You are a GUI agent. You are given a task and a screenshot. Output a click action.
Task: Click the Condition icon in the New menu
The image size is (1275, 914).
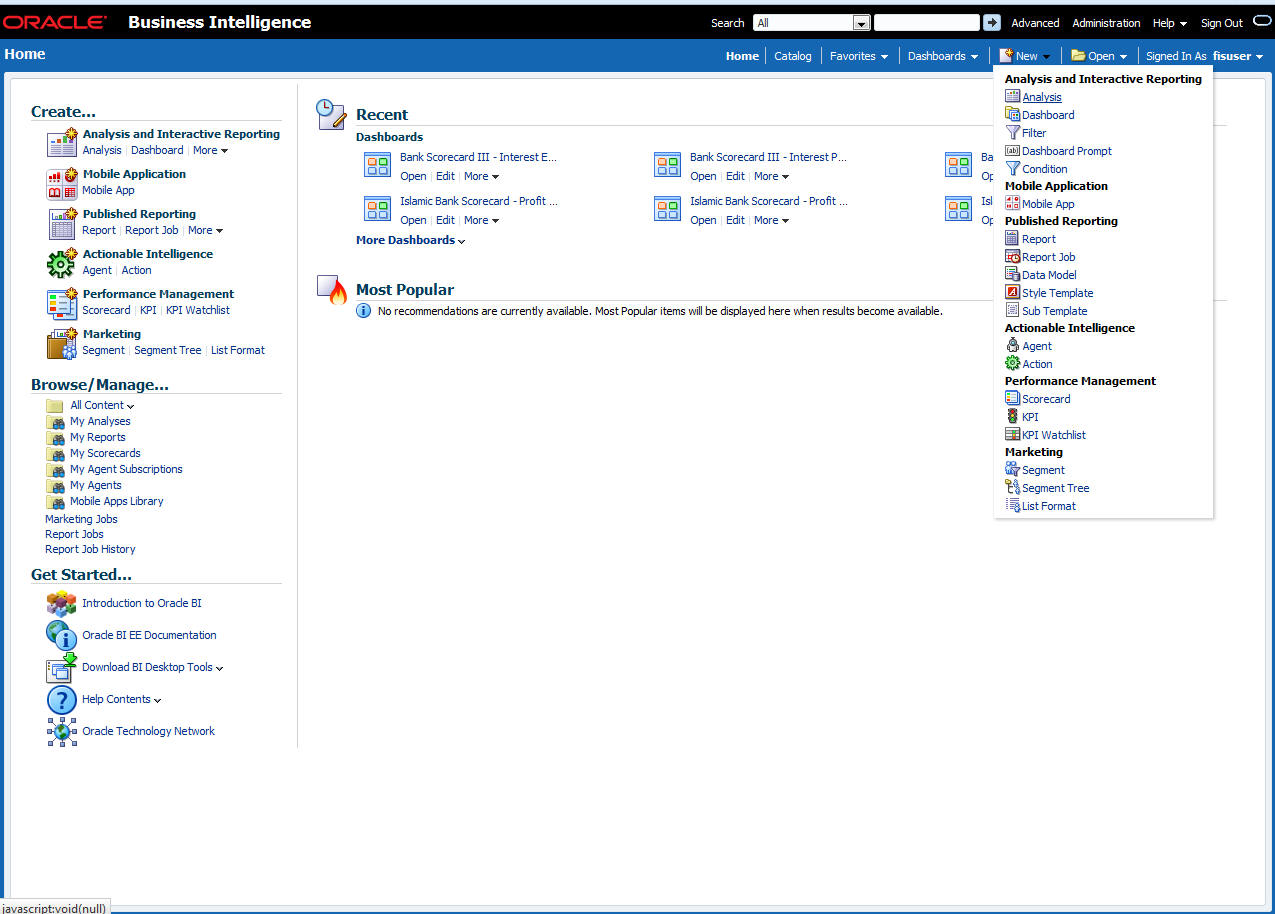pyautogui.click(x=1012, y=169)
